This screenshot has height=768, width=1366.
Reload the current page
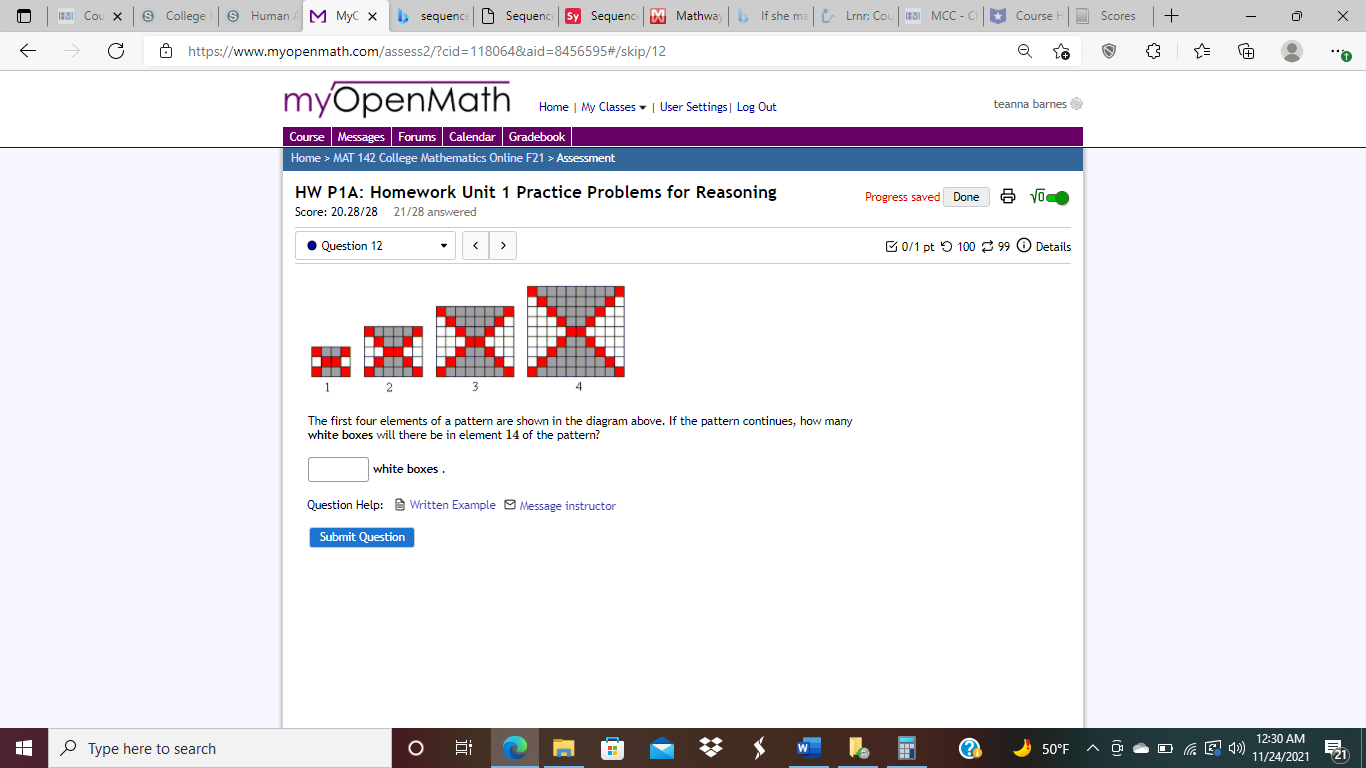coord(116,51)
